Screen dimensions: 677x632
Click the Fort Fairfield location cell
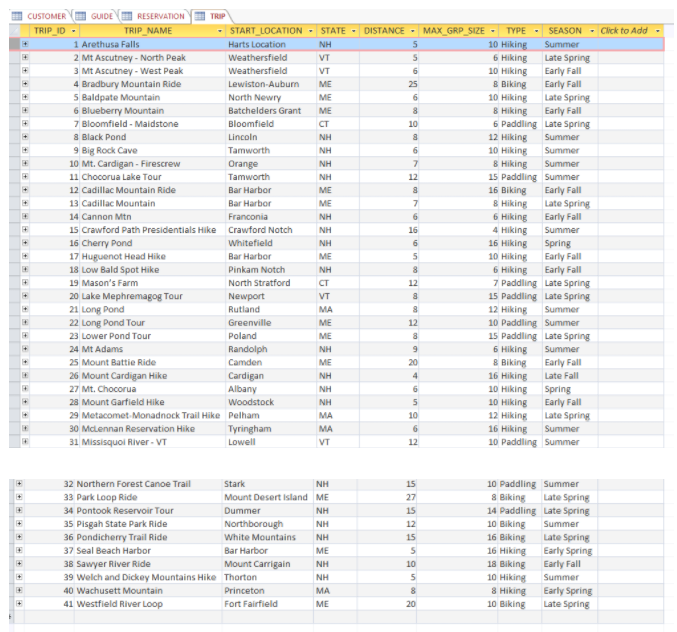coord(268,604)
